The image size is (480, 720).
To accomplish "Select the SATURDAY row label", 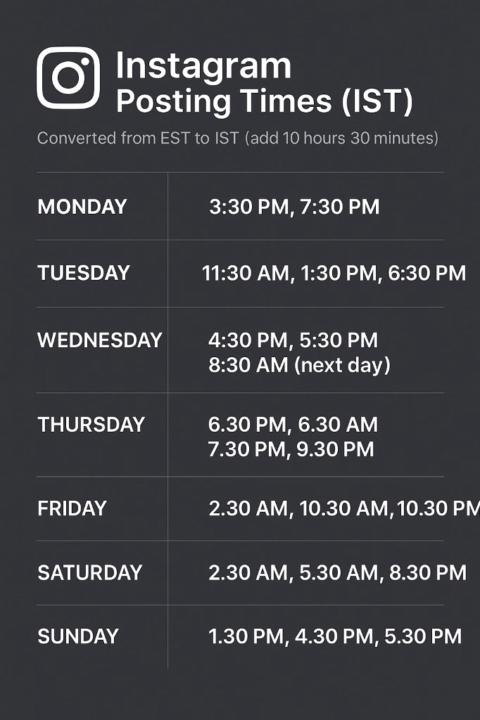I will coord(90,573).
